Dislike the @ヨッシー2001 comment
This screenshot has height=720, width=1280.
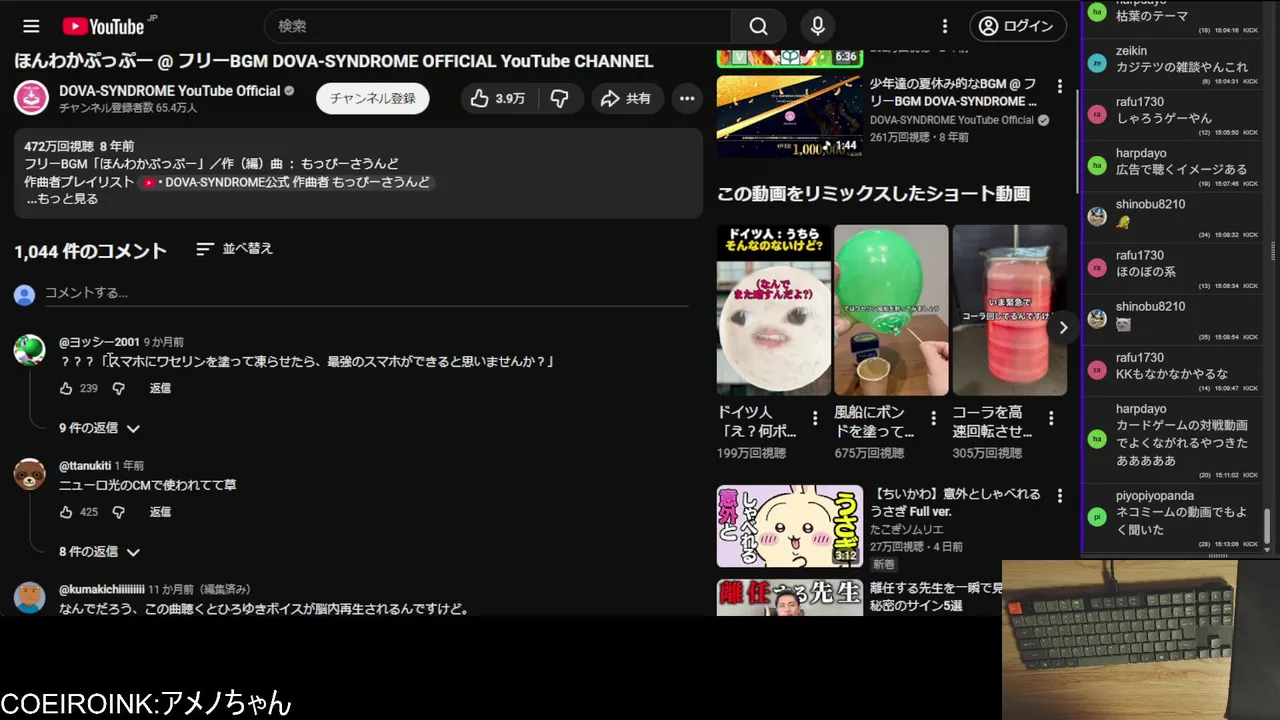coord(118,388)
